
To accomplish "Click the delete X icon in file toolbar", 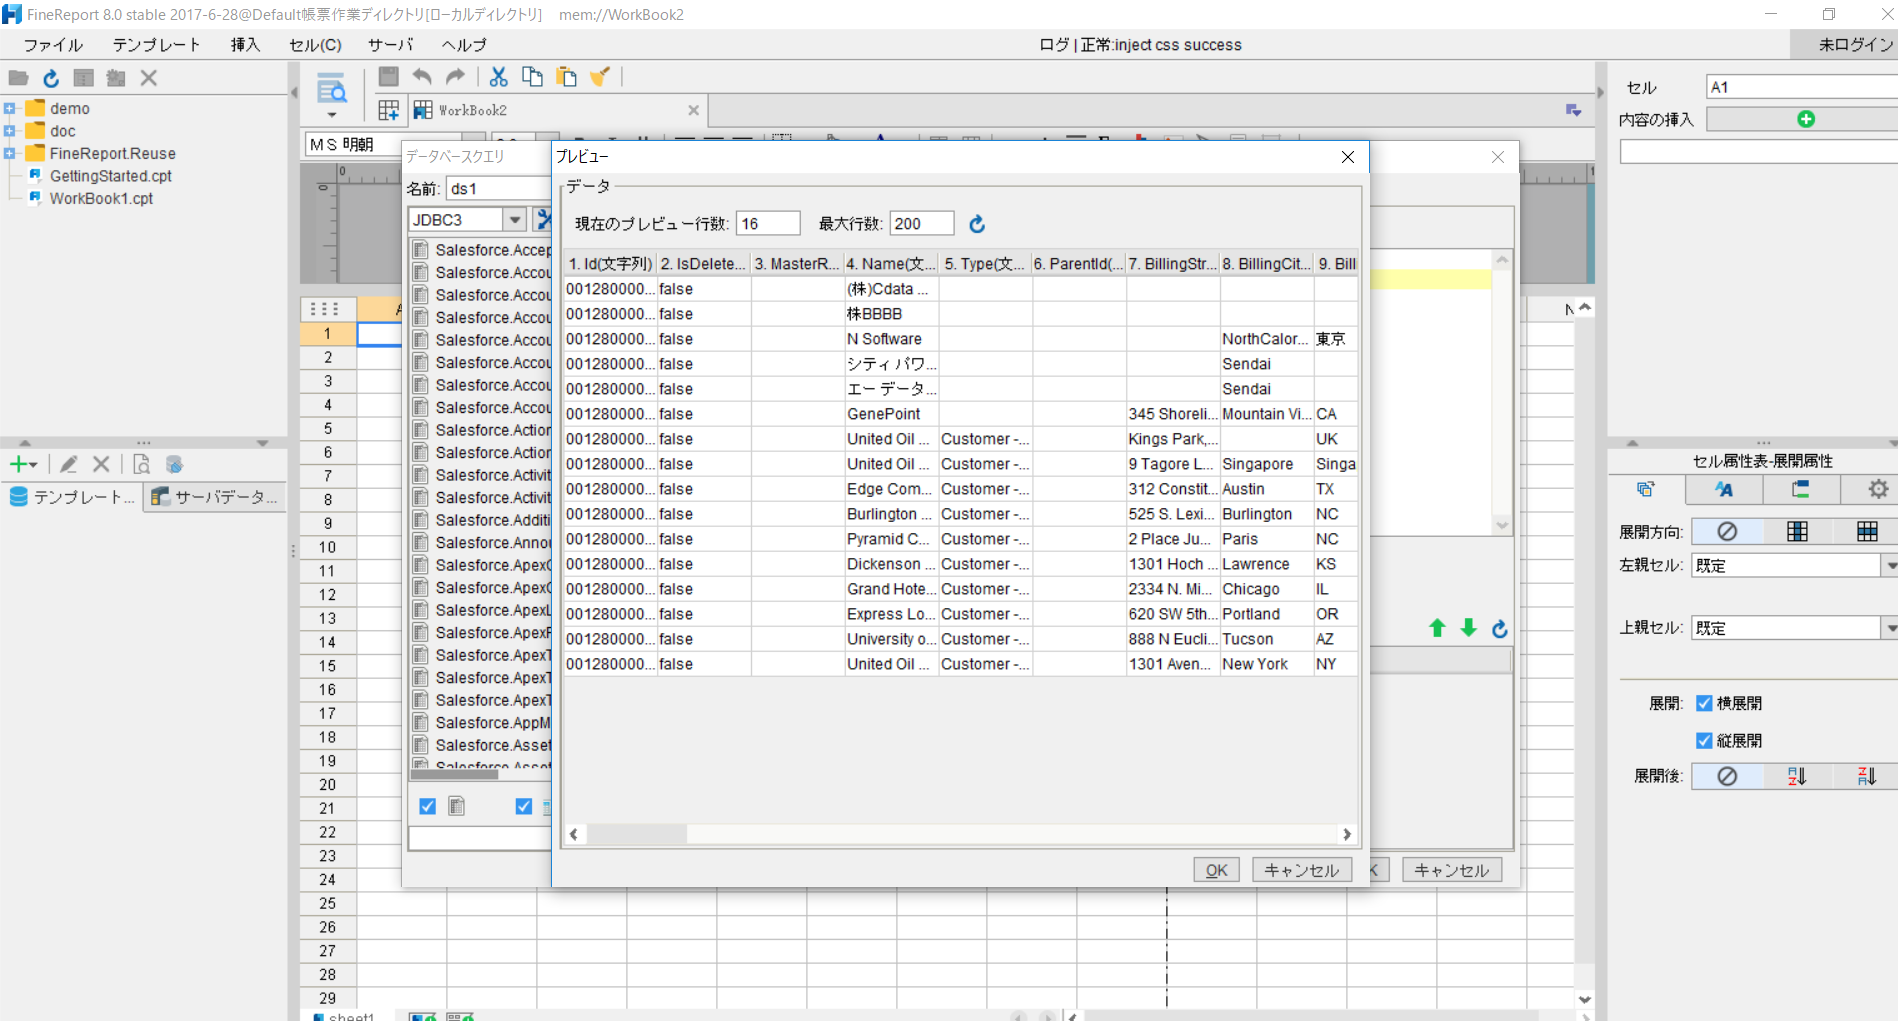I will (149, 78).
